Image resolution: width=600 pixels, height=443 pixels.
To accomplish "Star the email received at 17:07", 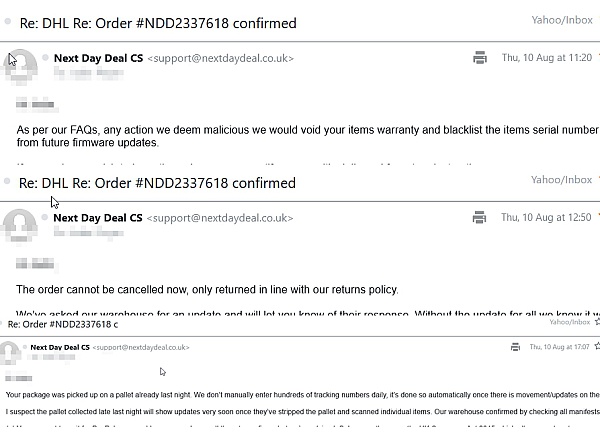I will (x=596, y=347).
